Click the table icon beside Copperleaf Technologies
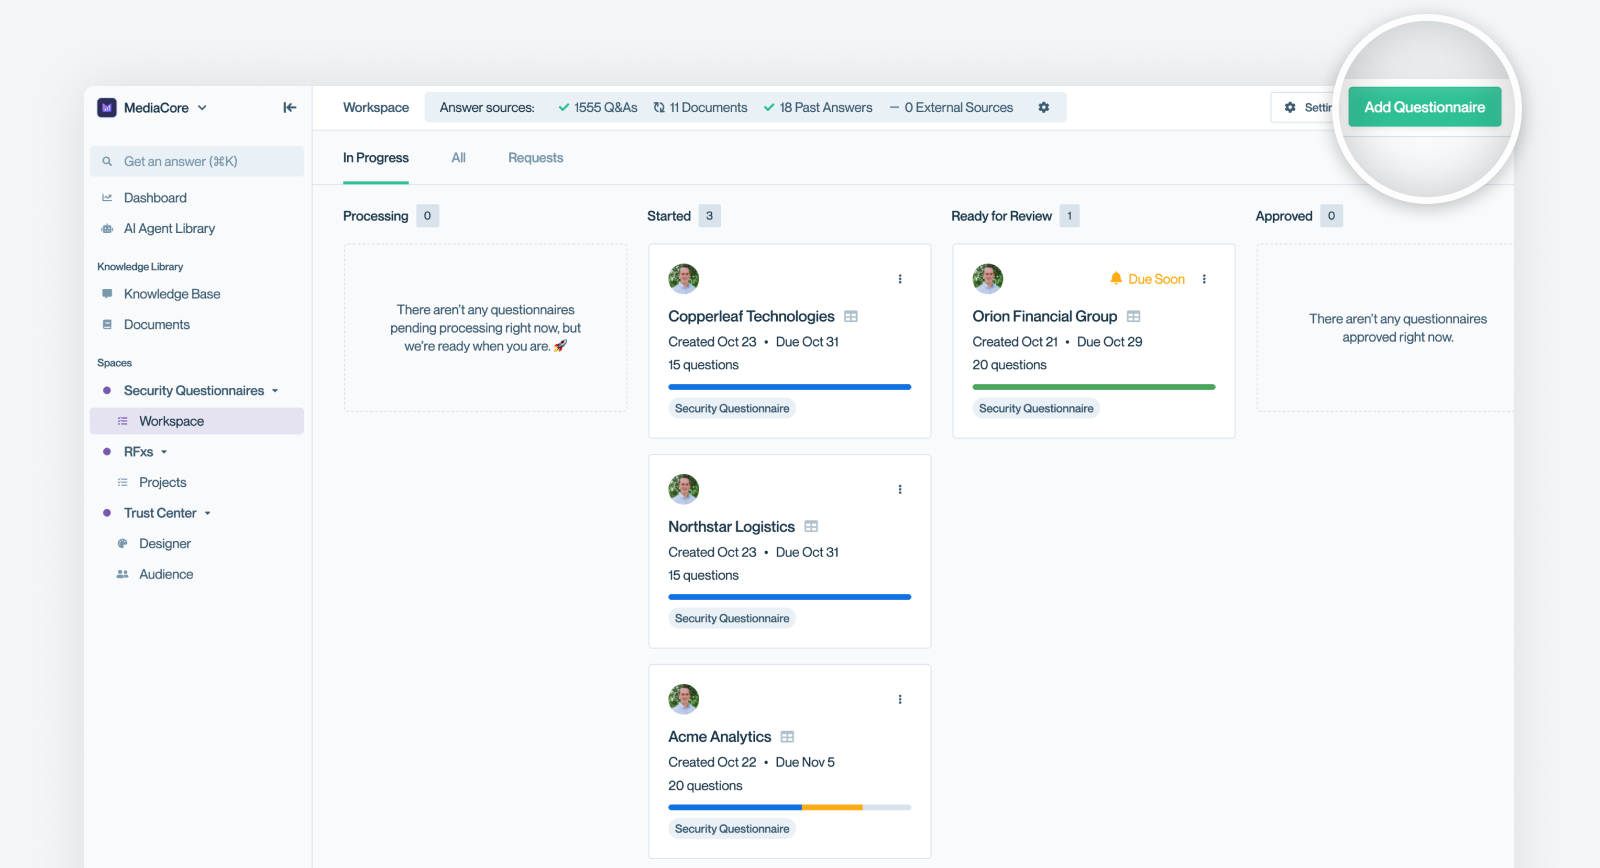This screenshot has height=868, width=1600. (x=851, y=317)
